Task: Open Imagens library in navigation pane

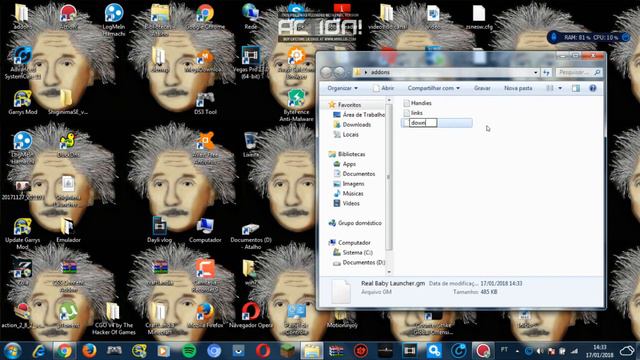Action: (349, 184)
